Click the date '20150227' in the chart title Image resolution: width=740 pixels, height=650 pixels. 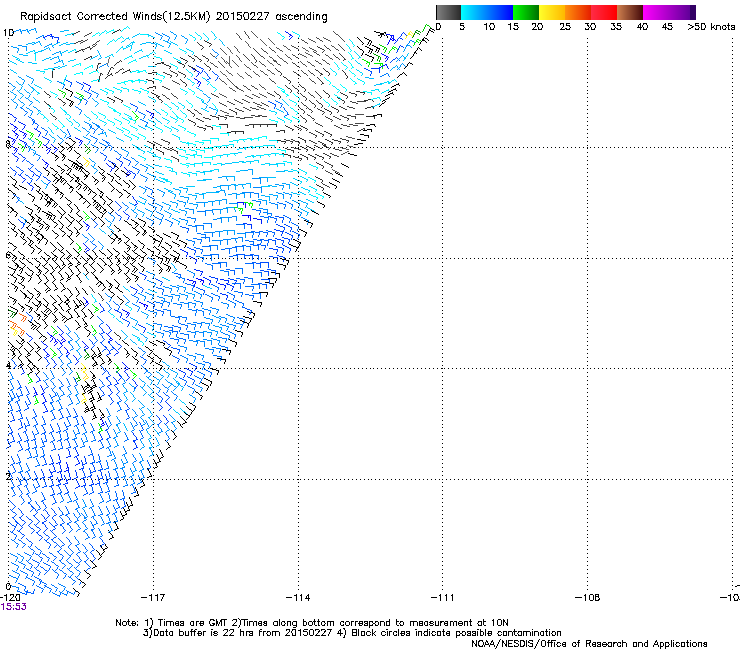[x=242, y=17]
